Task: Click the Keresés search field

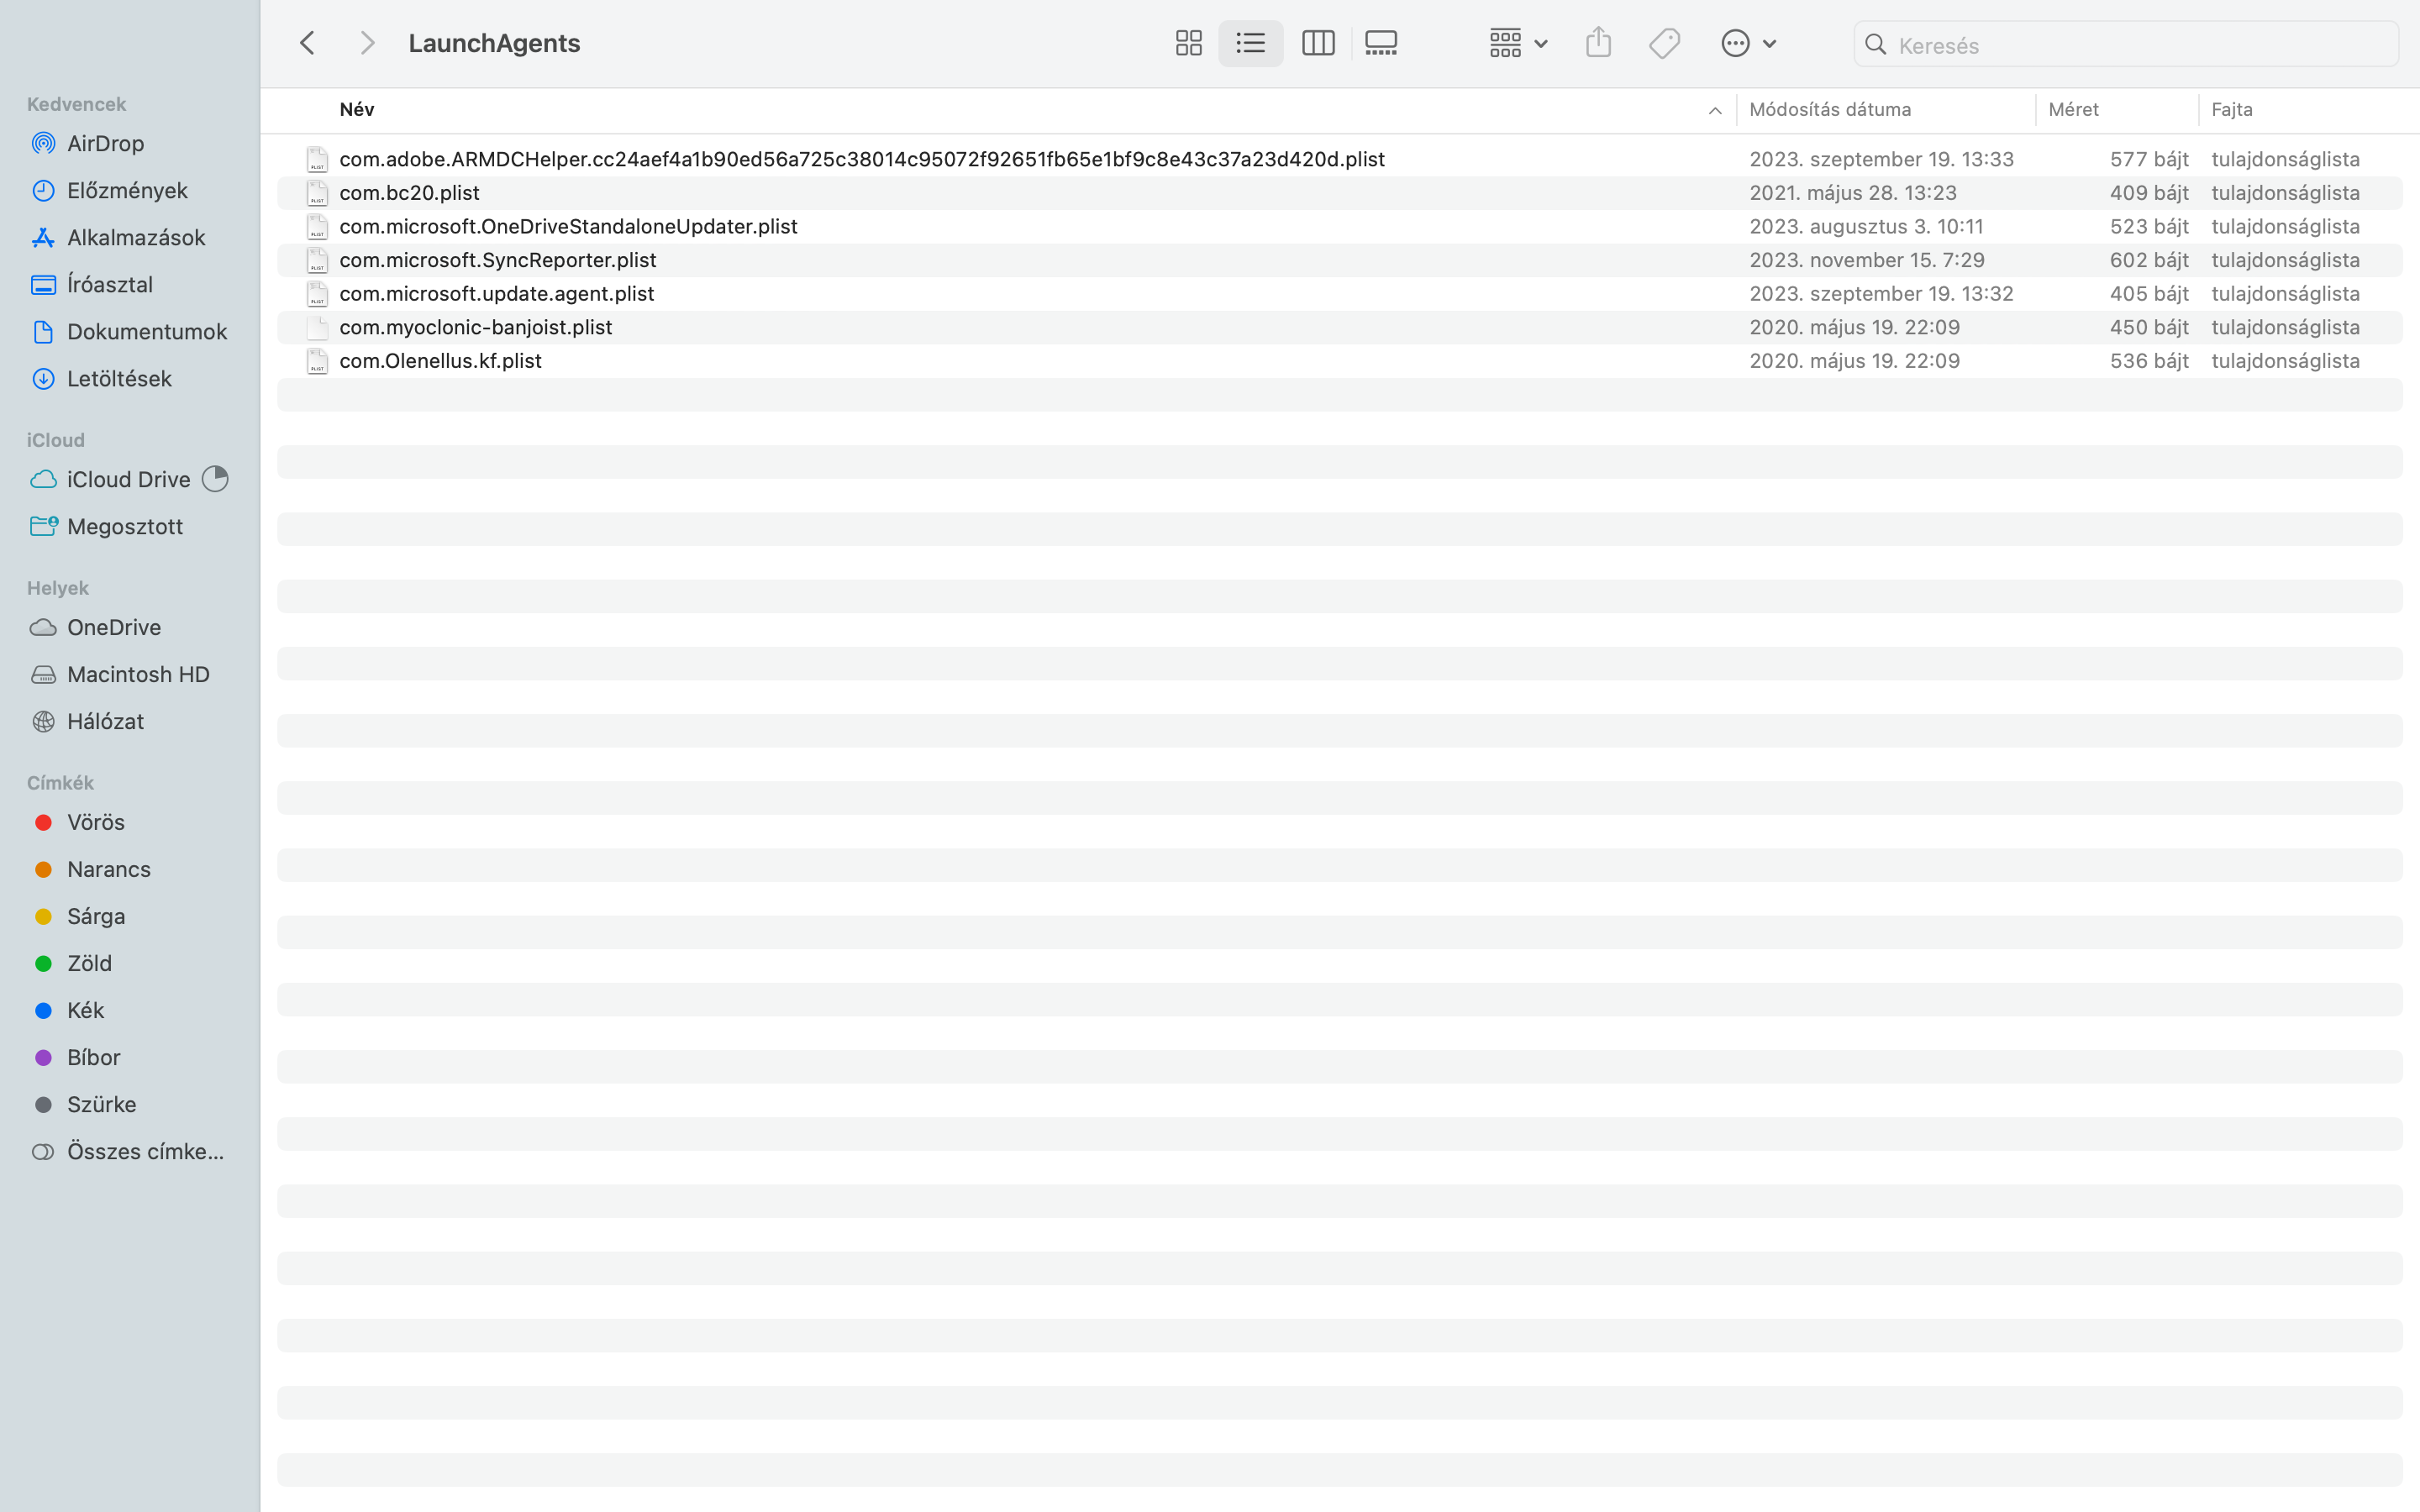Action: pyautogui.click(x=2140, y=45)
